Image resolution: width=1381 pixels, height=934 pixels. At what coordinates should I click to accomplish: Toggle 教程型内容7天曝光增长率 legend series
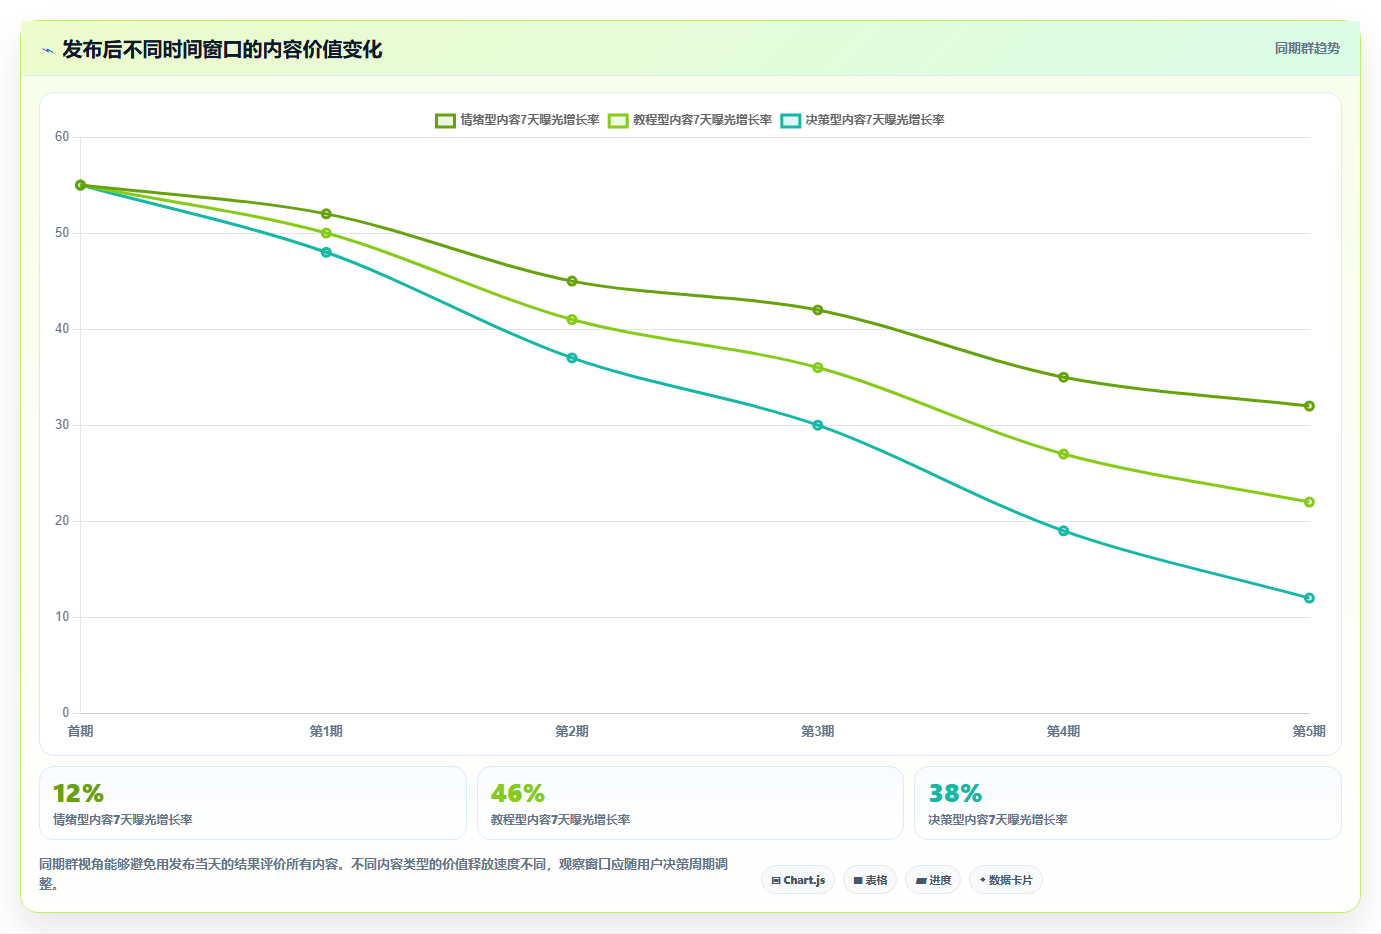(690, 120)
